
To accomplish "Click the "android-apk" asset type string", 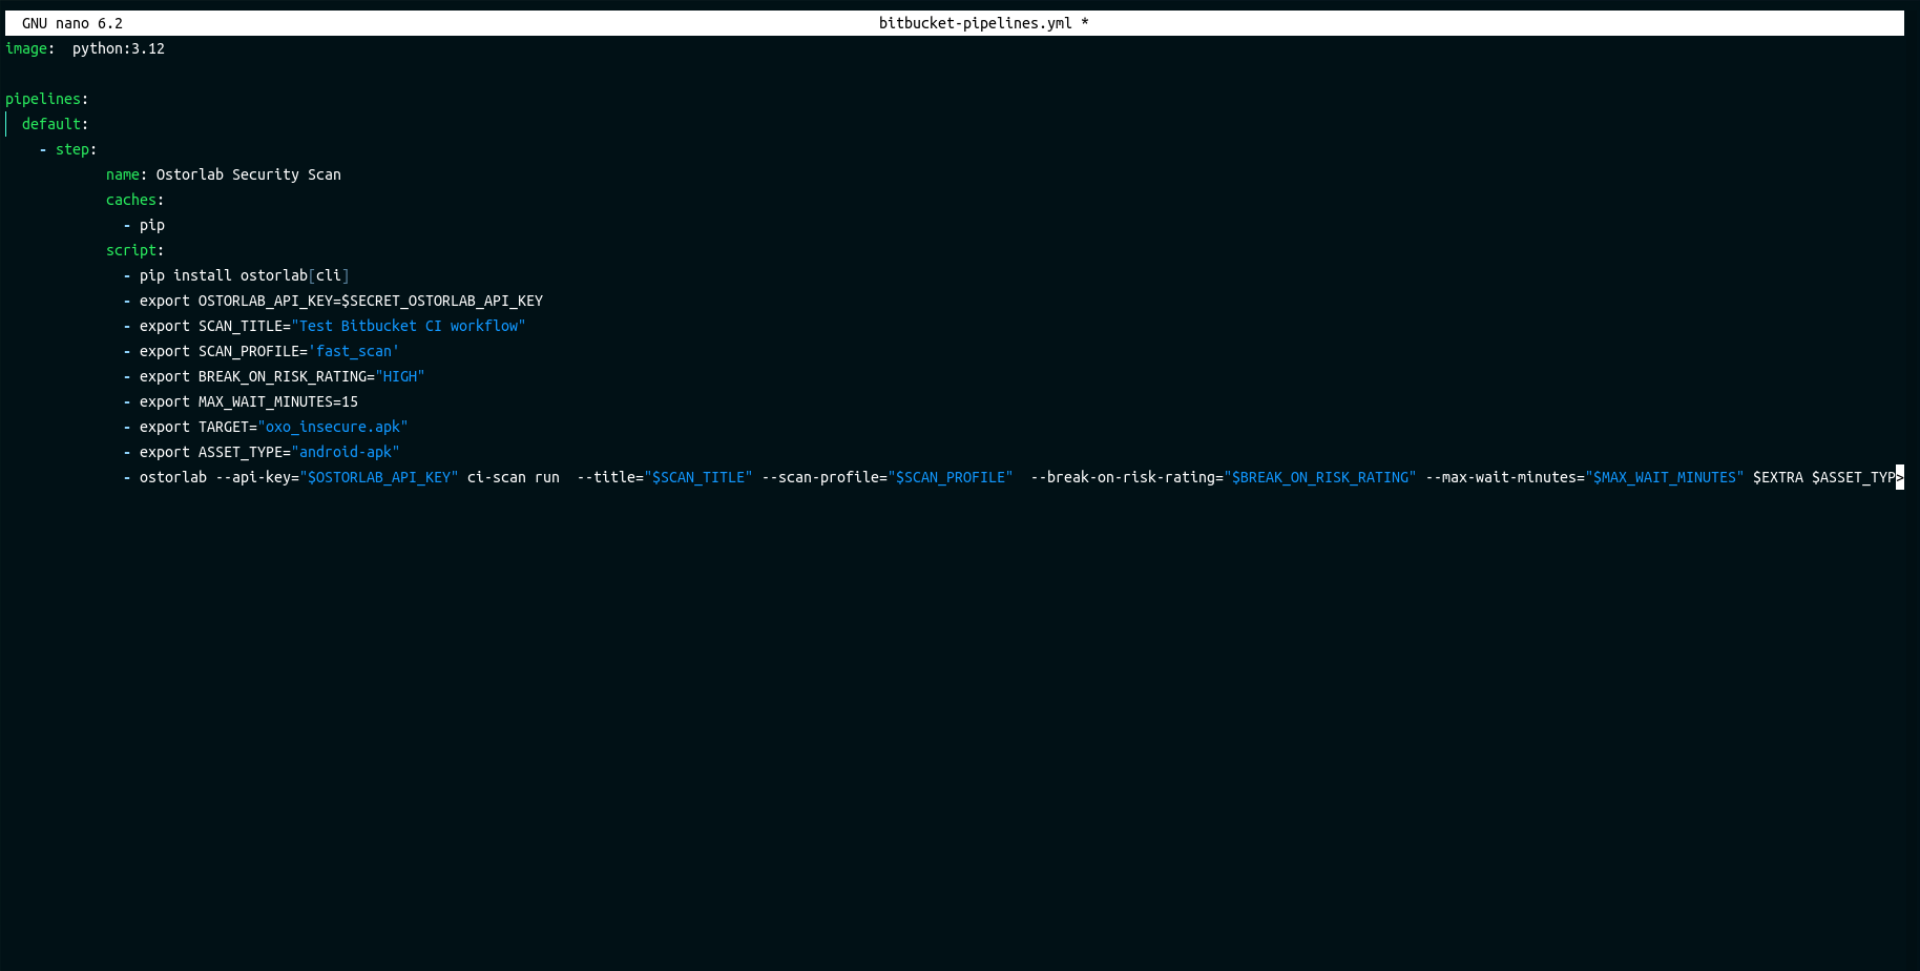I will click(x=345, y=452).
